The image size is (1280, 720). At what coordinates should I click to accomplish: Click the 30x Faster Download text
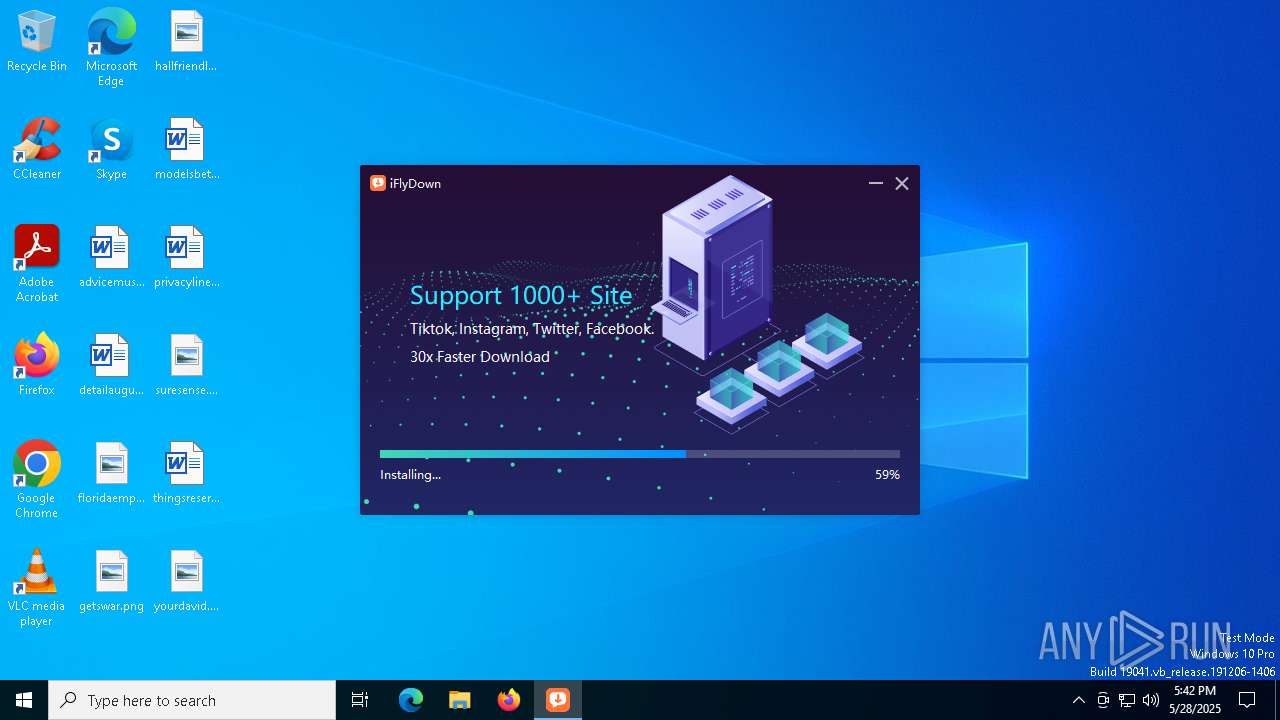pos(480,357)
